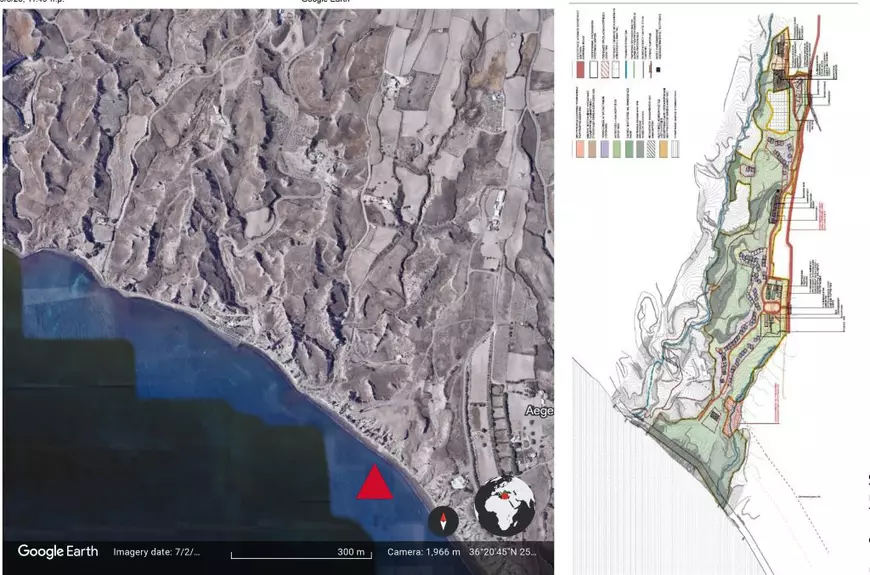The width and height of the screenshot is (870, 575).
Task: Click the tan brown legend swatch
Action: [592, 149]
